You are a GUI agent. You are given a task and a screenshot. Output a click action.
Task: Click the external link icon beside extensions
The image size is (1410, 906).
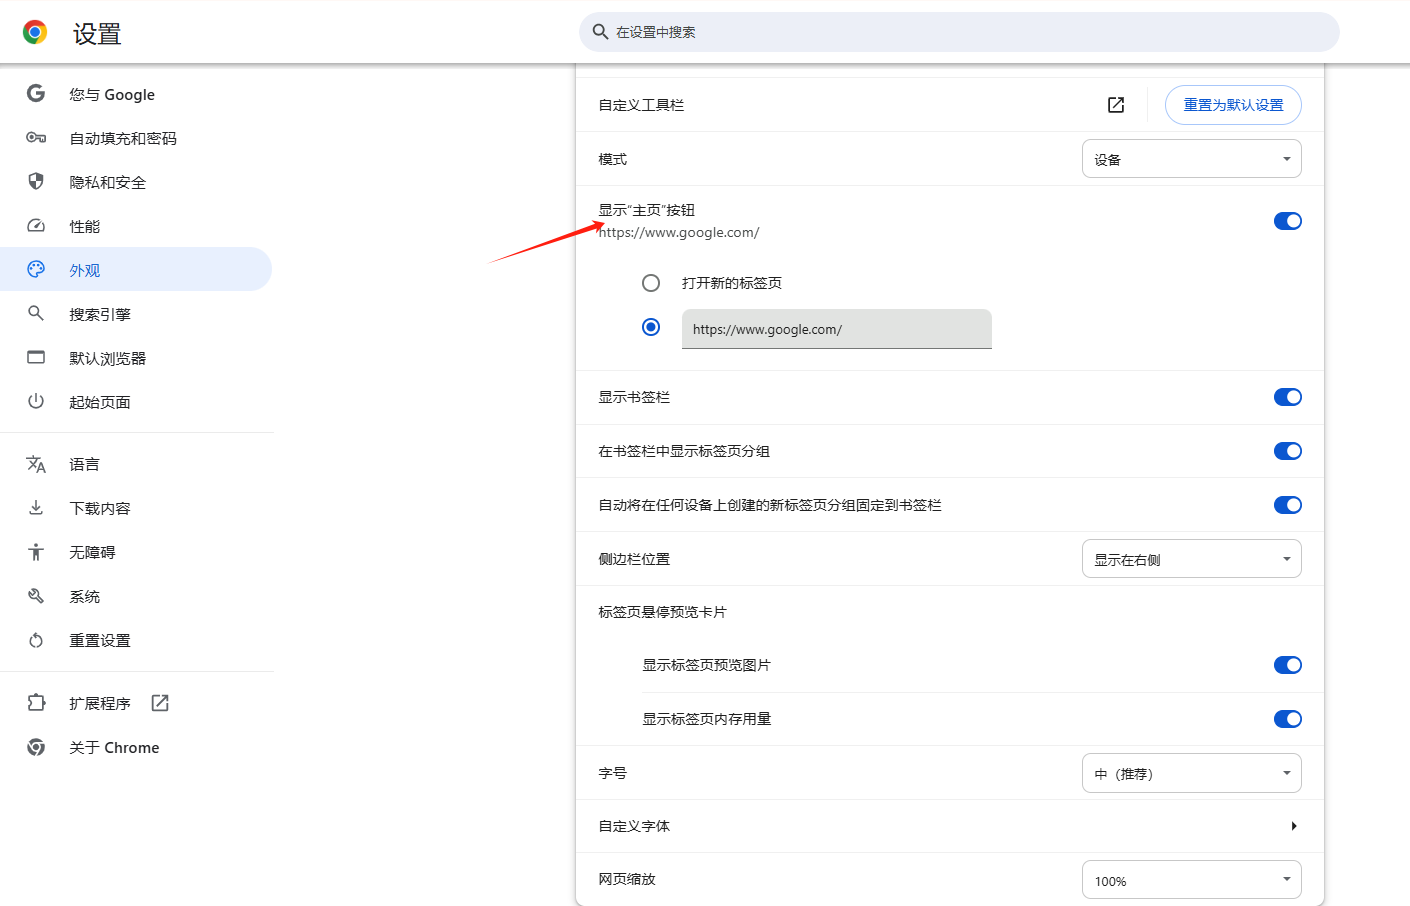tap(160, 703)
